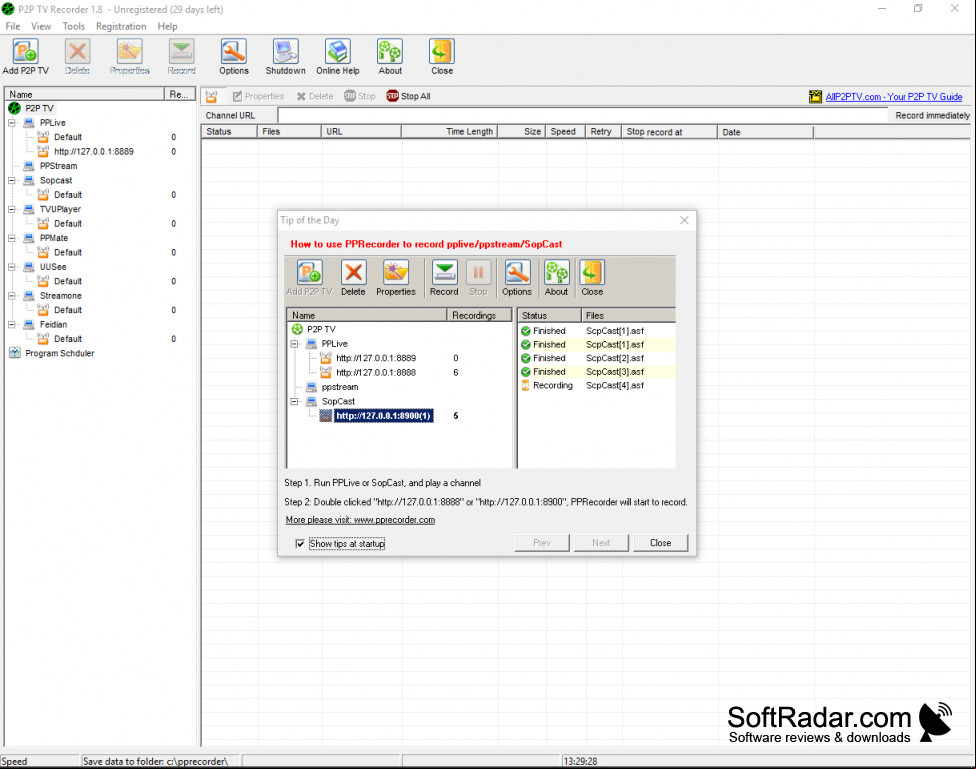
Task: Click the Stop record at column header
Action: pos(669,132)
